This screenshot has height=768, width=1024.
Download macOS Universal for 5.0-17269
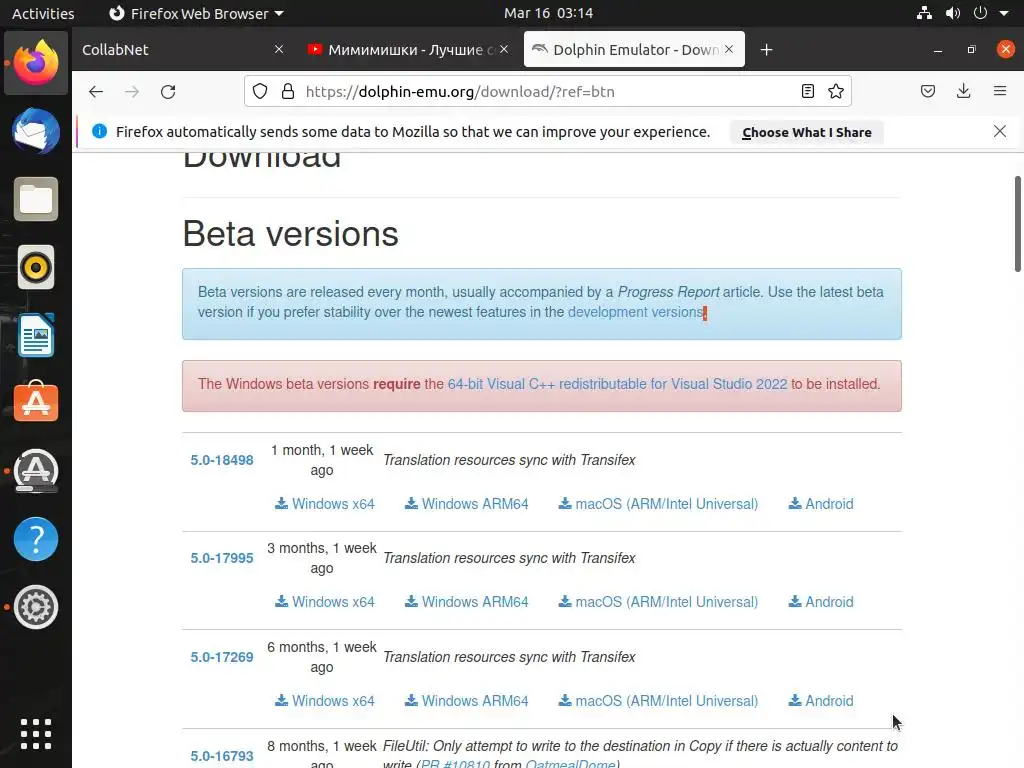(x=658, y=701)
